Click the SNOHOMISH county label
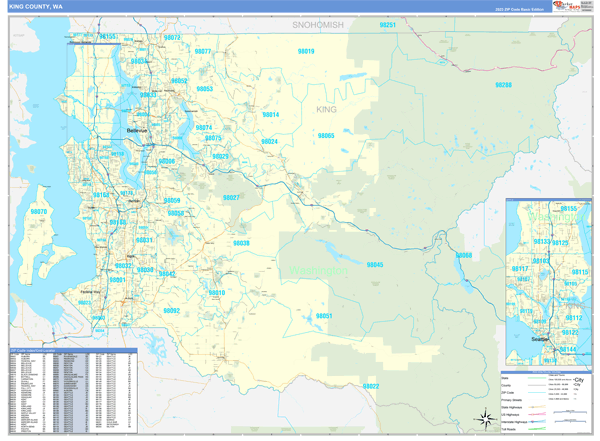Screen dimensions: 600x441 point(318,25)
